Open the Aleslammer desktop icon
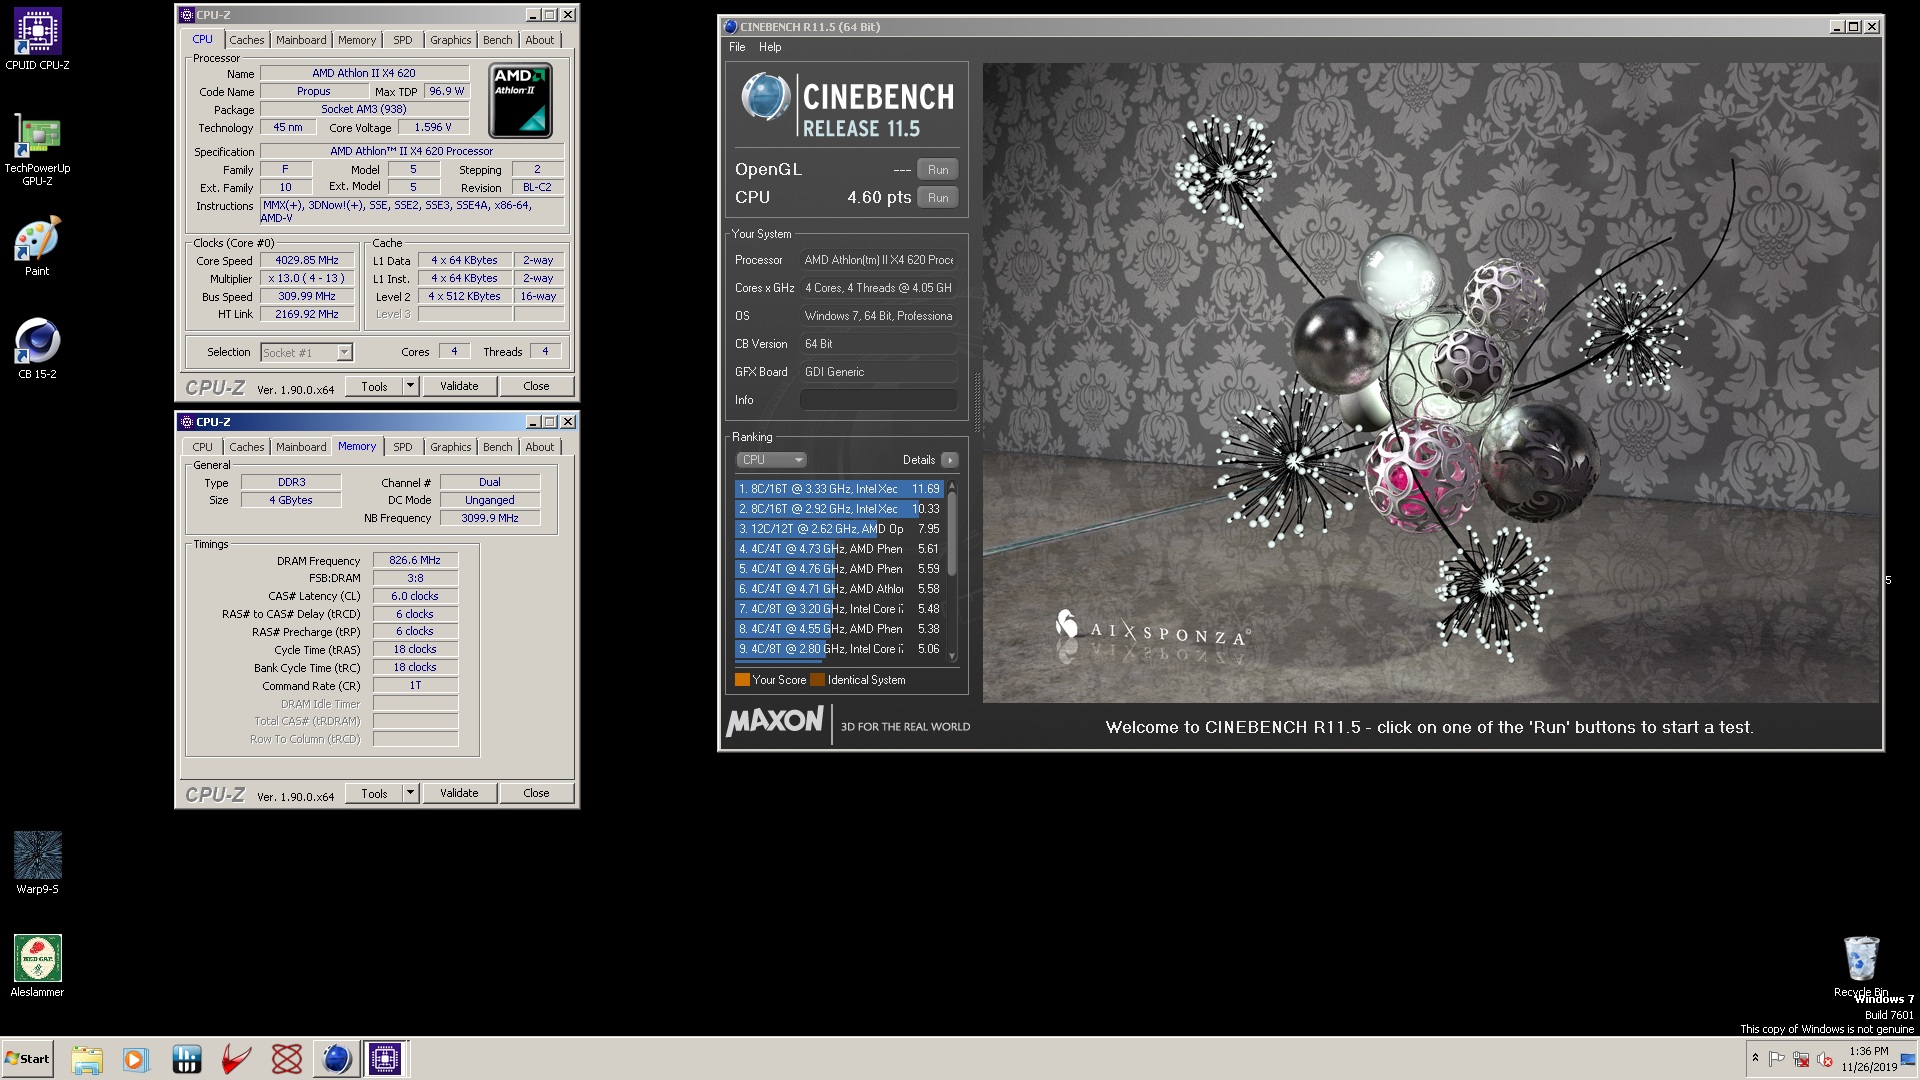The image size is (1920, 1080). tap(37, 966)
